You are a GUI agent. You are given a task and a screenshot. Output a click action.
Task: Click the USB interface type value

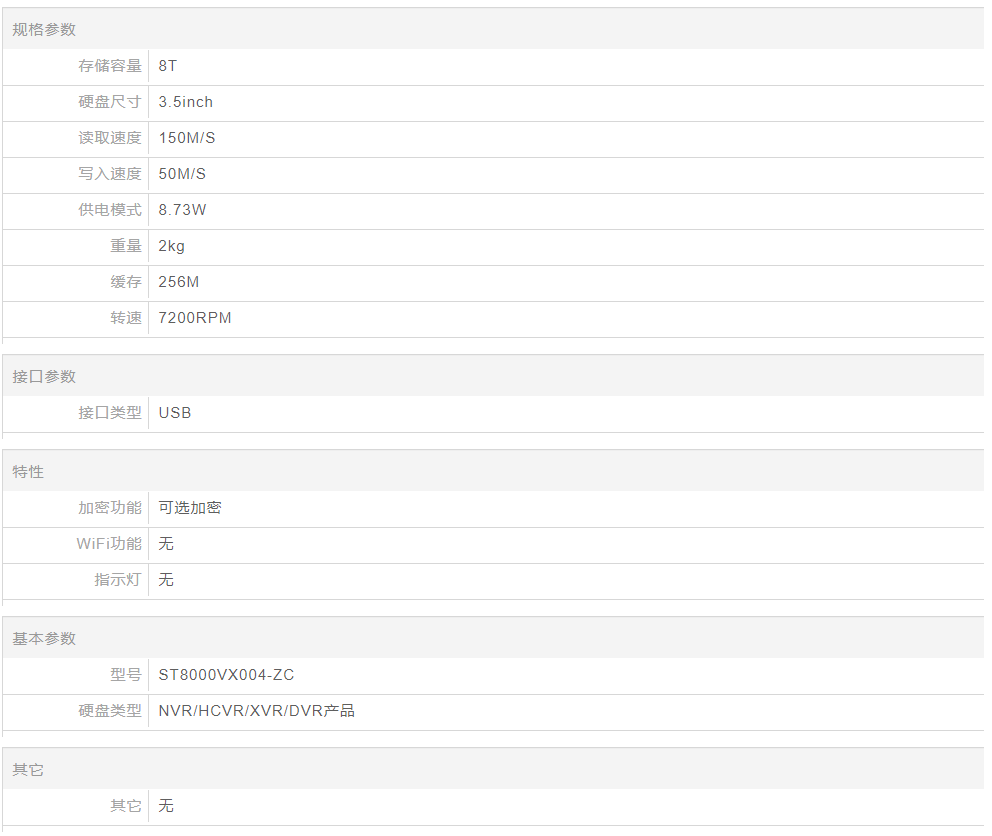coord(175,413)
